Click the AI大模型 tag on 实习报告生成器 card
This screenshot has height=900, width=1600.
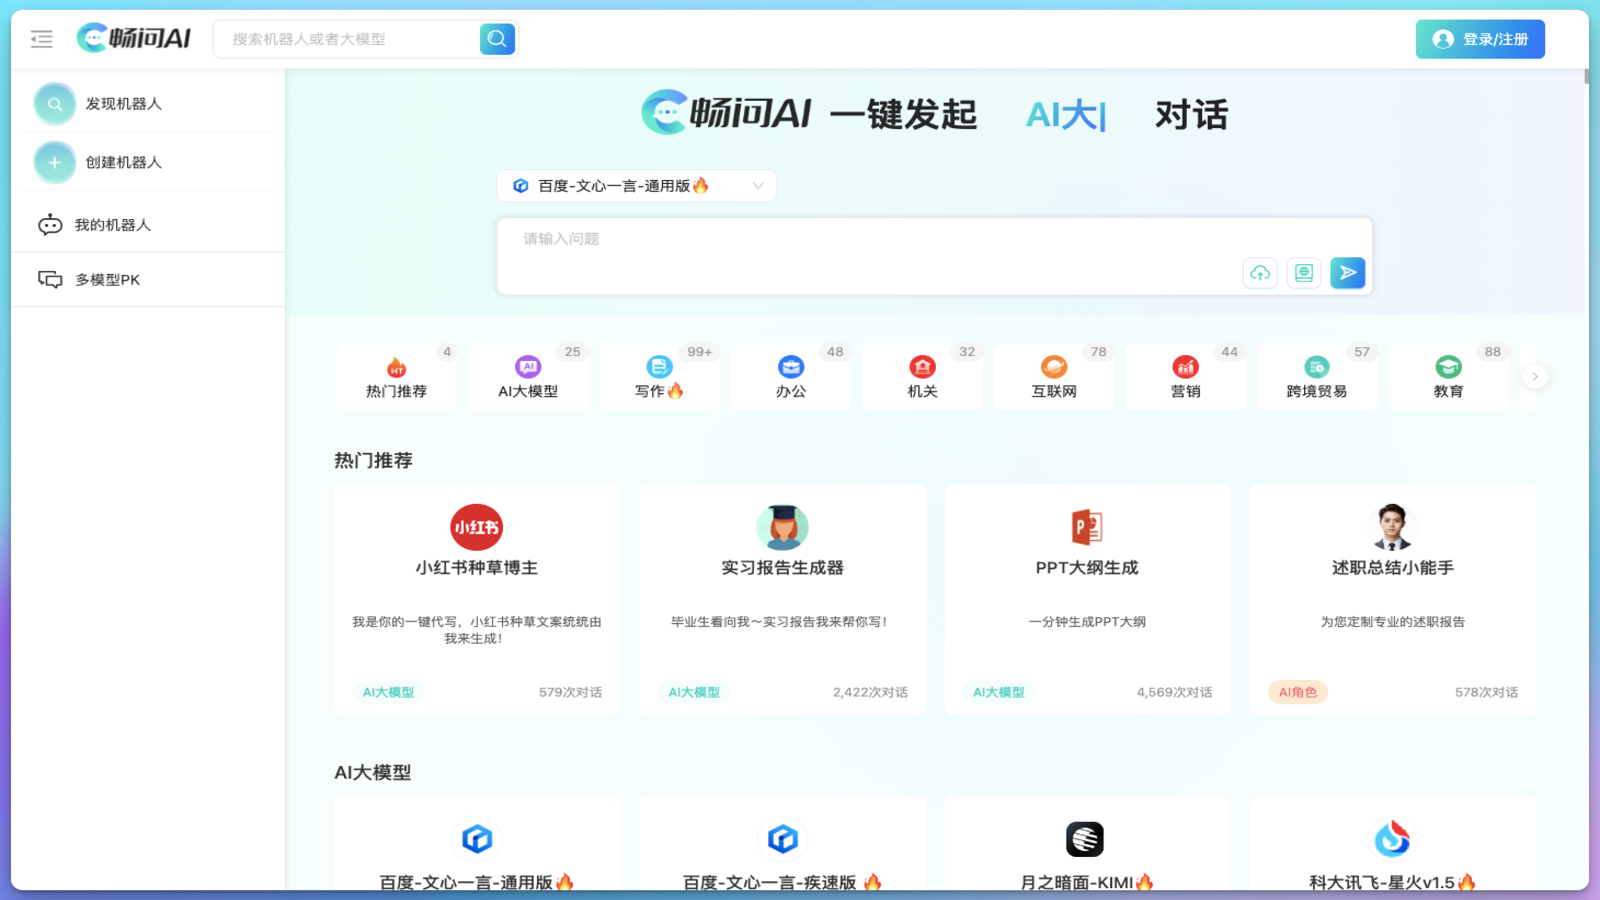point(694,692)
